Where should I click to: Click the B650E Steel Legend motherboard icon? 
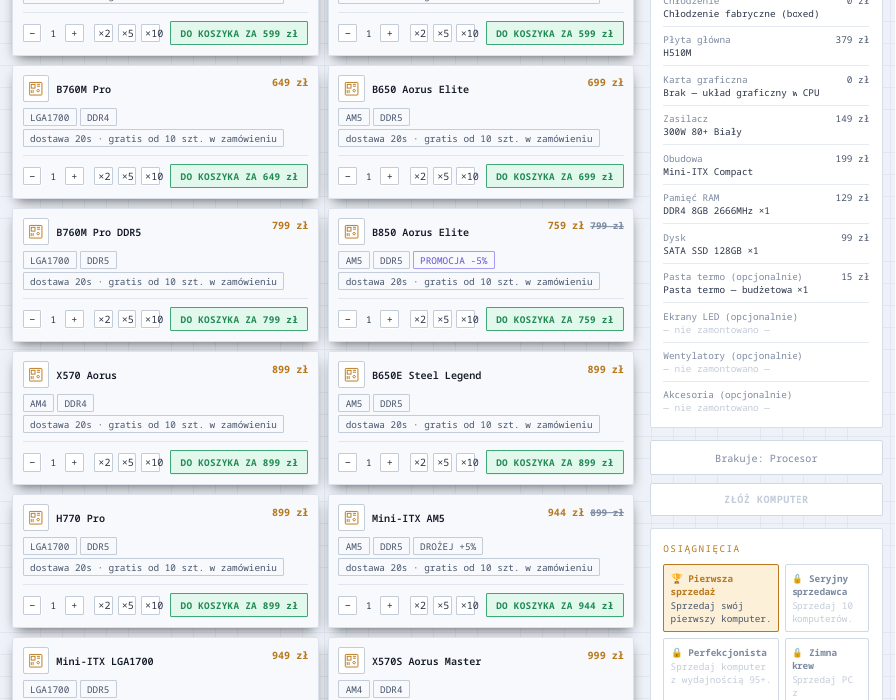click(351, 375)
